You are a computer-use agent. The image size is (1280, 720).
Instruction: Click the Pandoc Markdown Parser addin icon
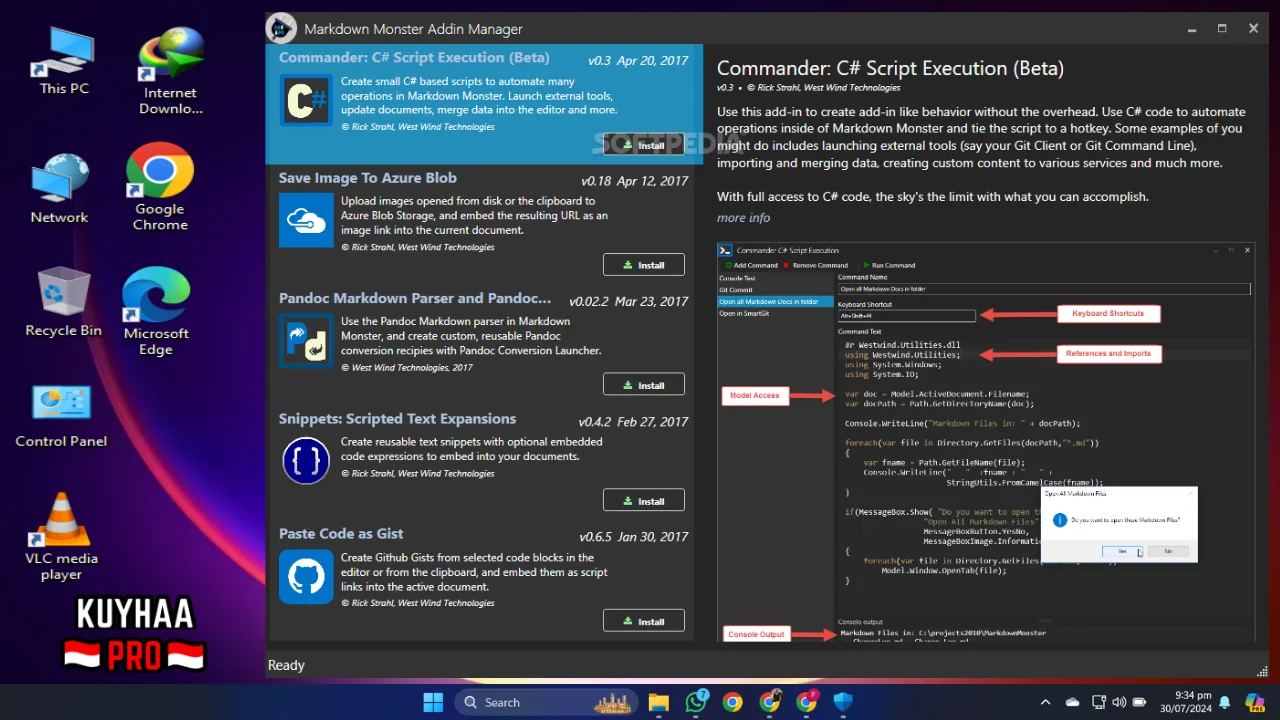click(x=306, y=340)
